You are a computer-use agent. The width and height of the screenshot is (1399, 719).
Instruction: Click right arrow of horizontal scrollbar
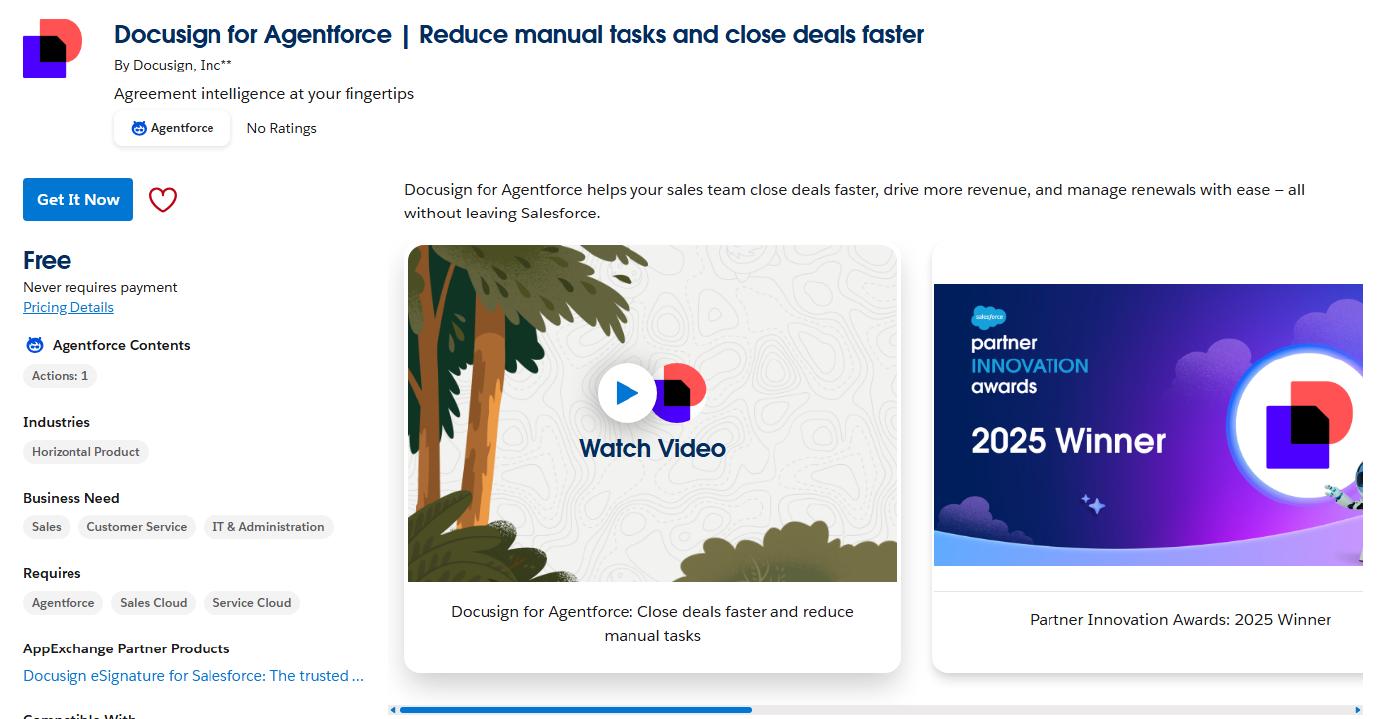click(1357, 710)
